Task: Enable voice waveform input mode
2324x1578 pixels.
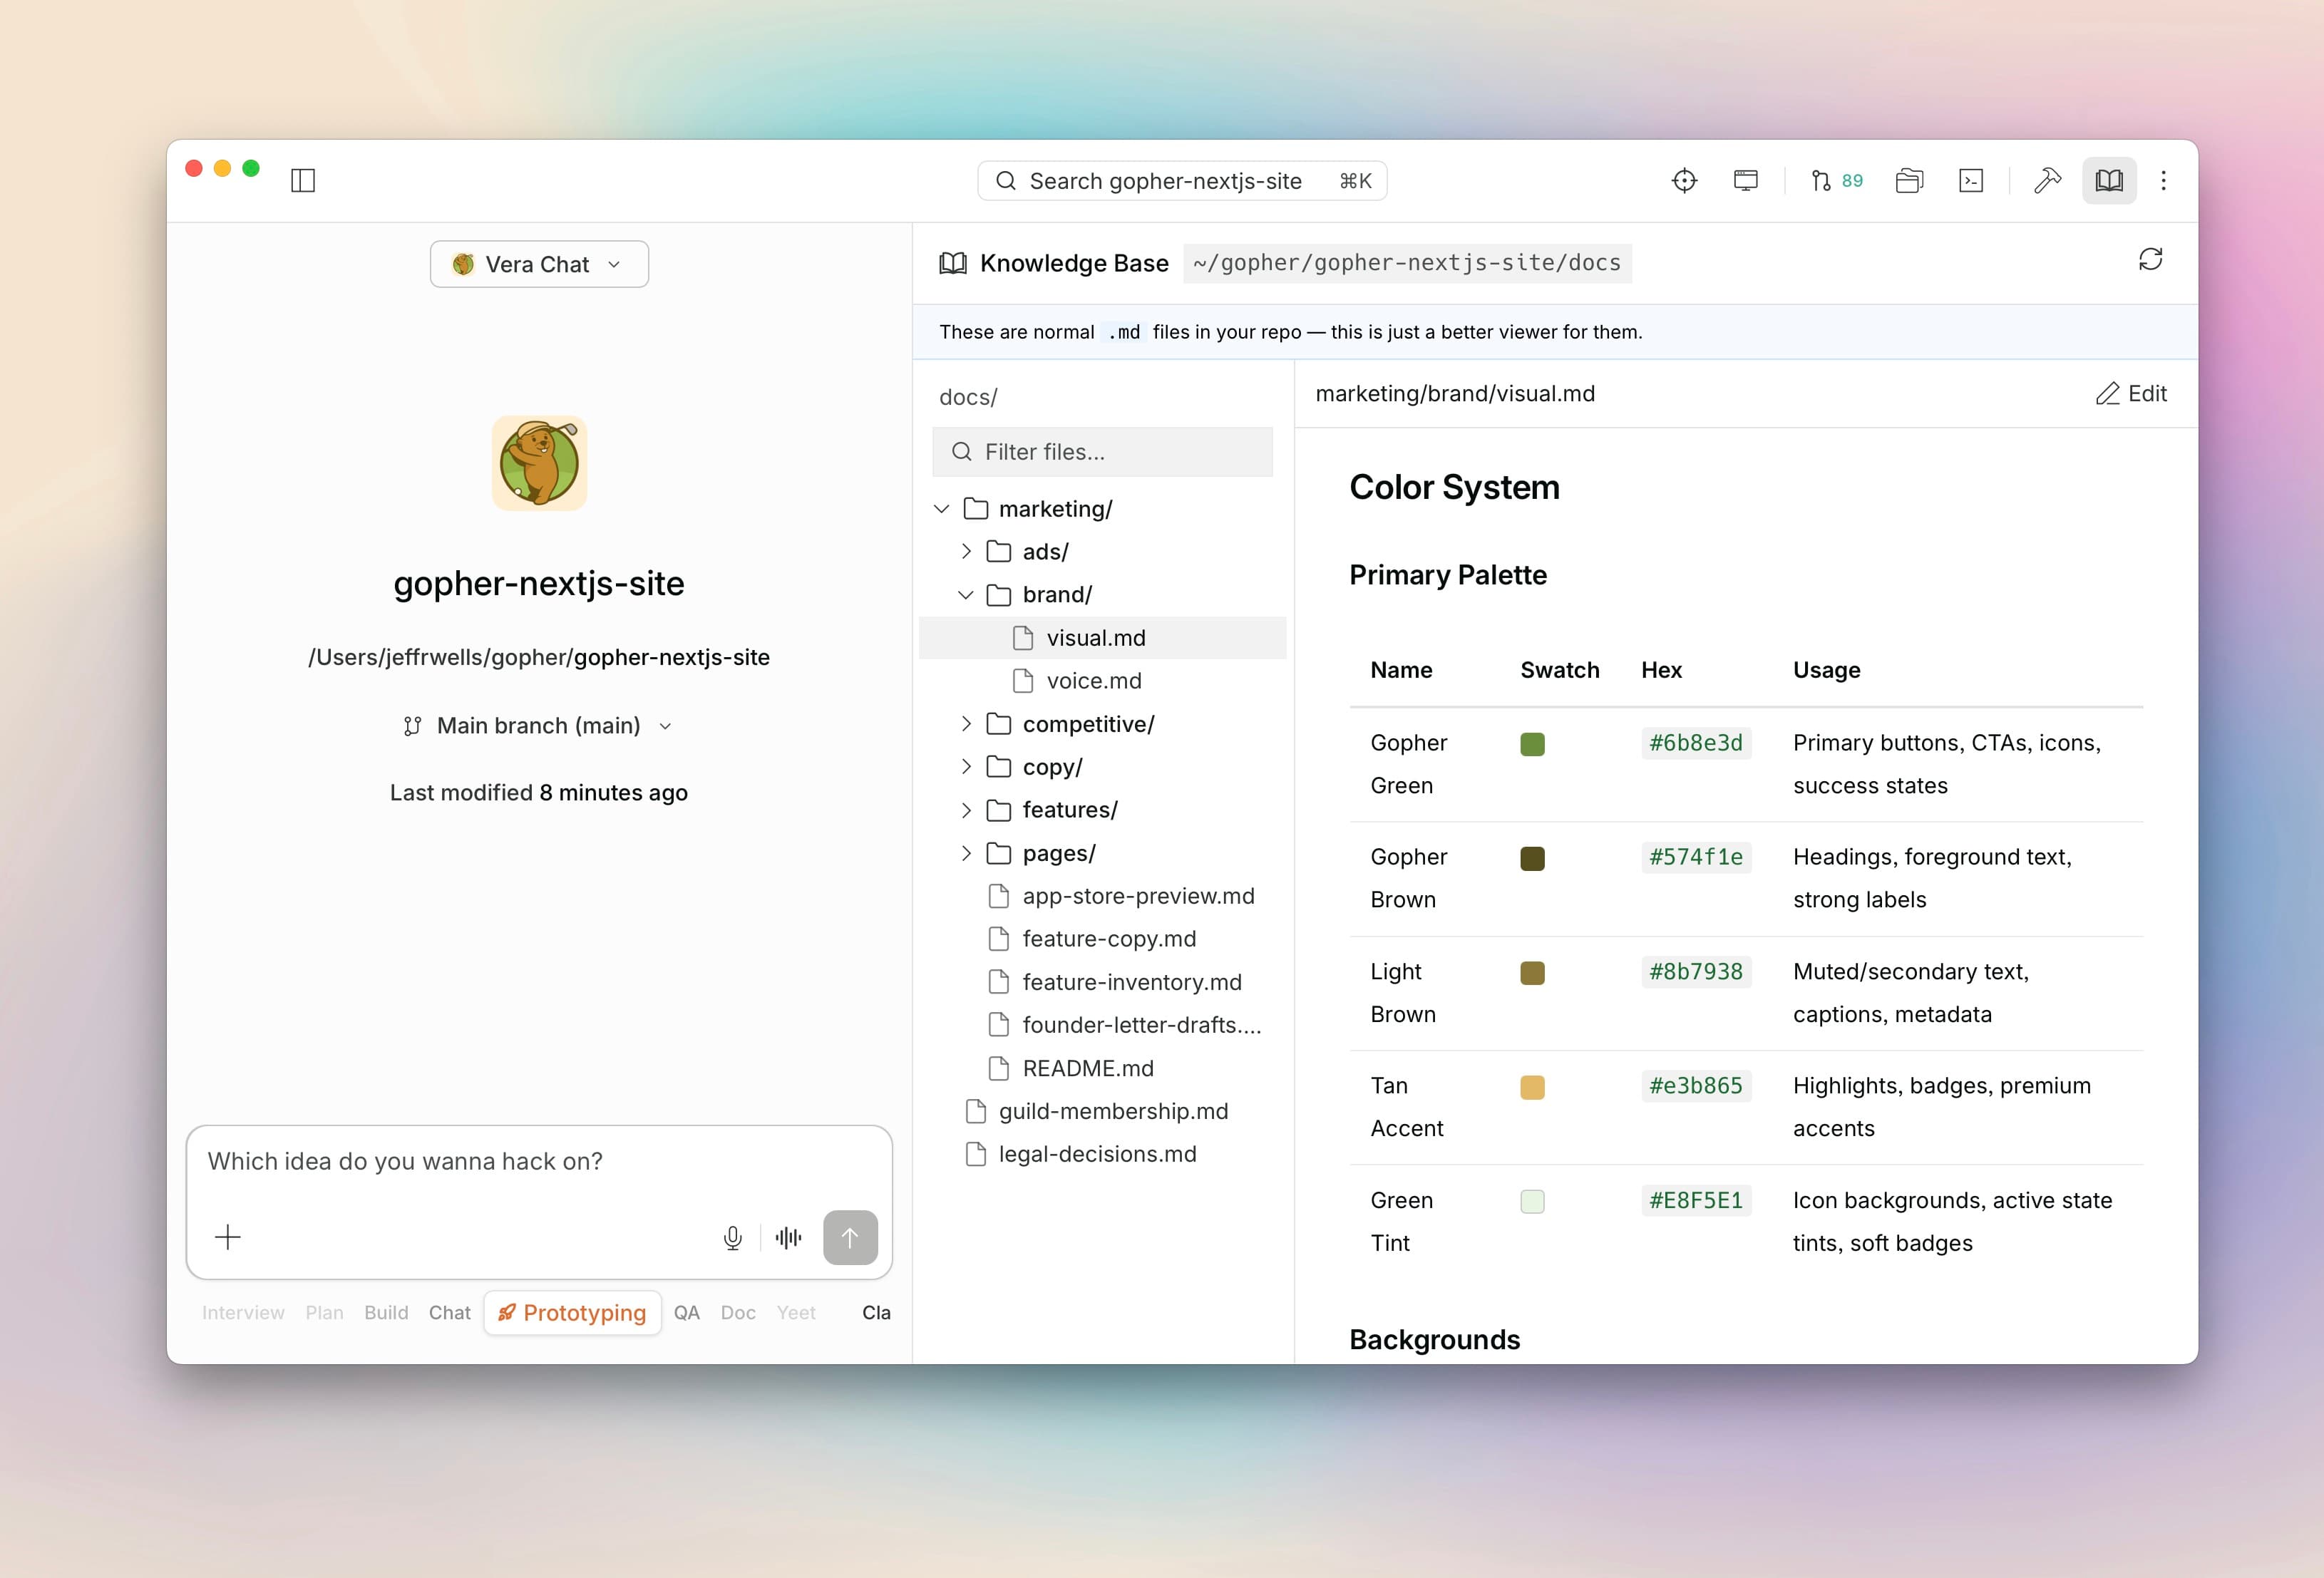Action: pyautogui.click(x=788, y=1237)
